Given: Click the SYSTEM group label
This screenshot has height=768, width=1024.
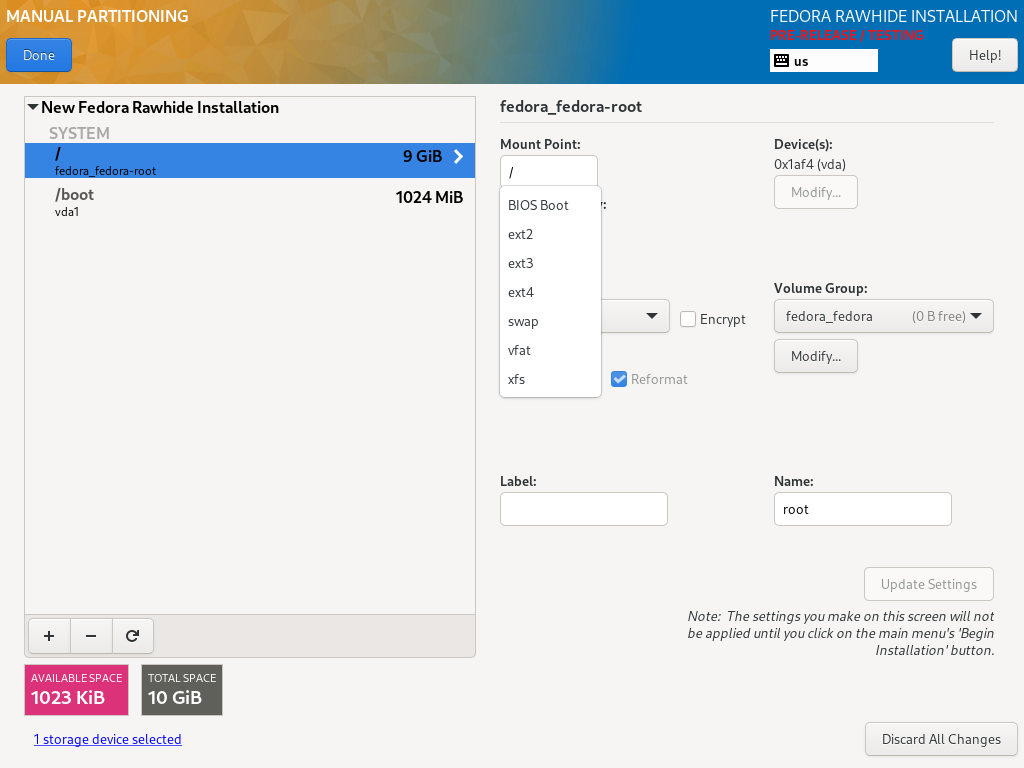Looking at the screenshot, I should [x=79, y=133].
